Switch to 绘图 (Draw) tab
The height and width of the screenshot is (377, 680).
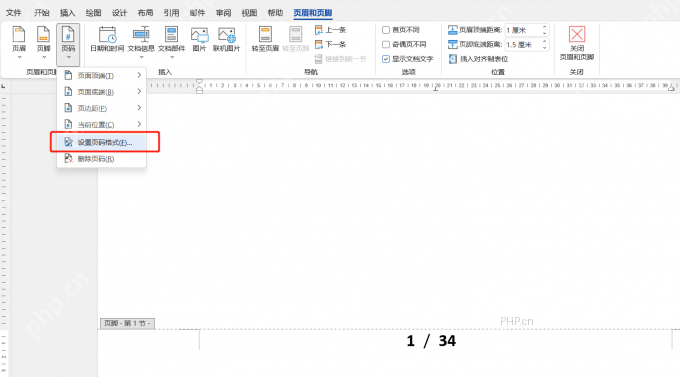pyautogui.click(x=93, y=13)
